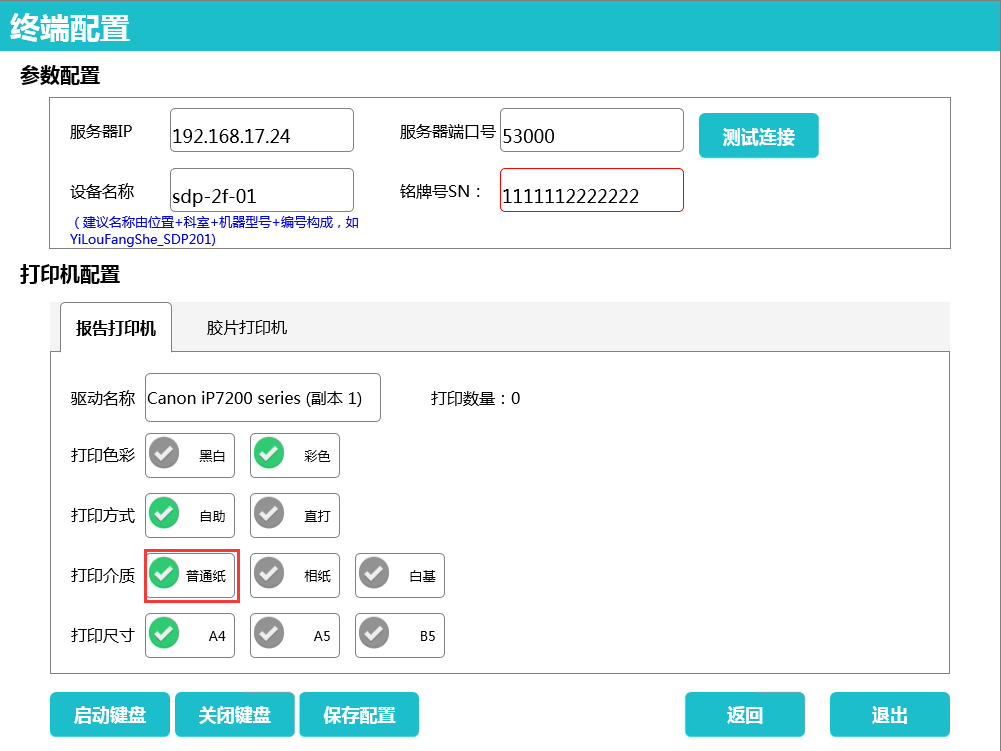
Task: Choose 直打 print mode
Action: (x=295, y=515)
